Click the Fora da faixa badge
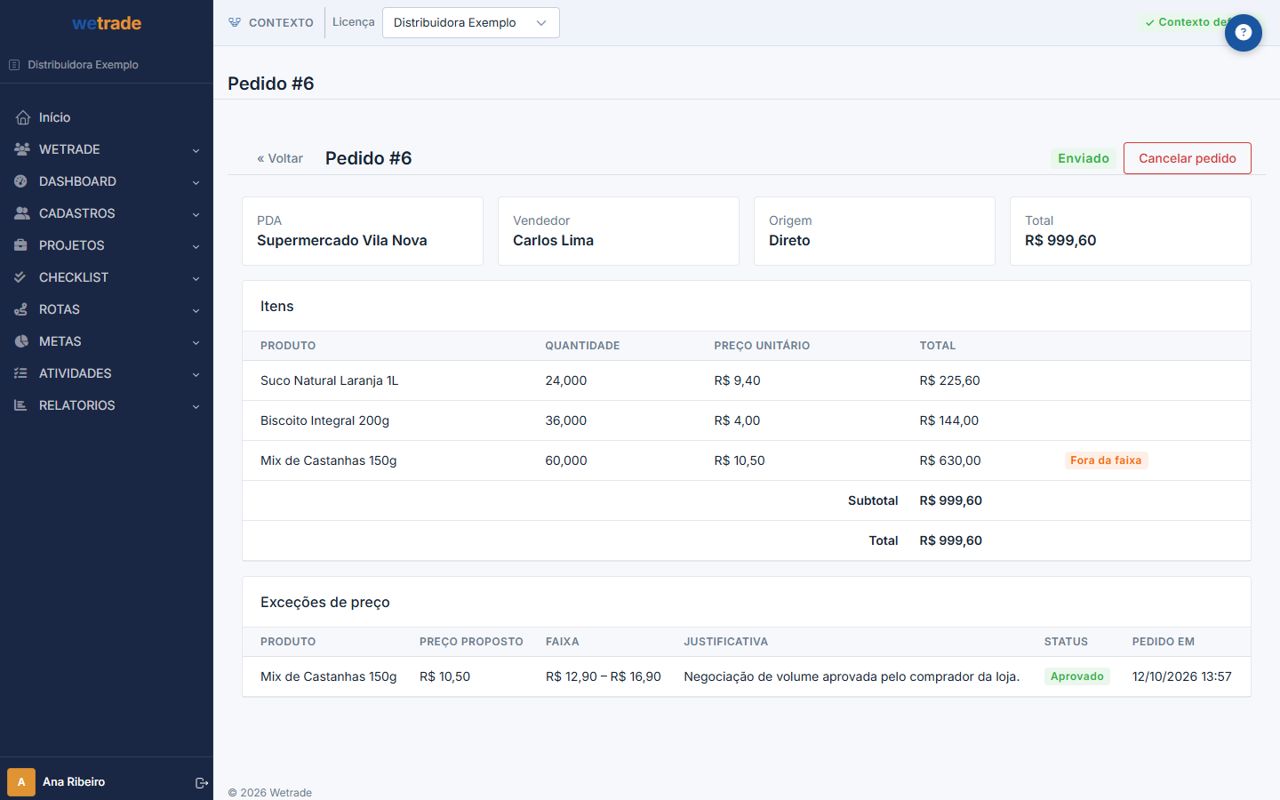 [1106, 461]
